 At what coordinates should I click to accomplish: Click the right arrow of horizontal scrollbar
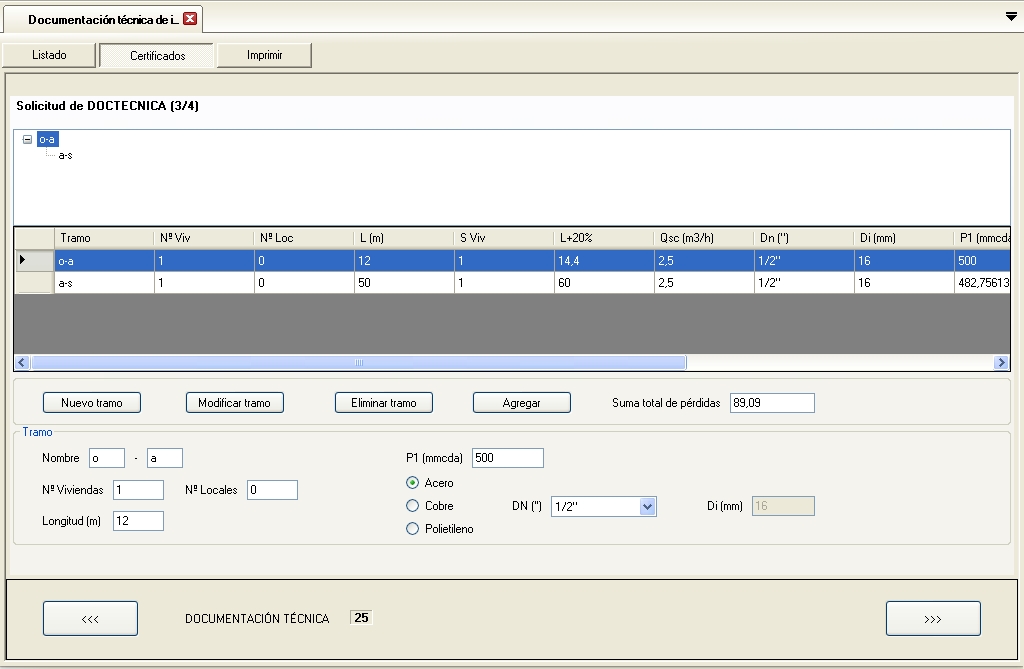click(1001, 363)
